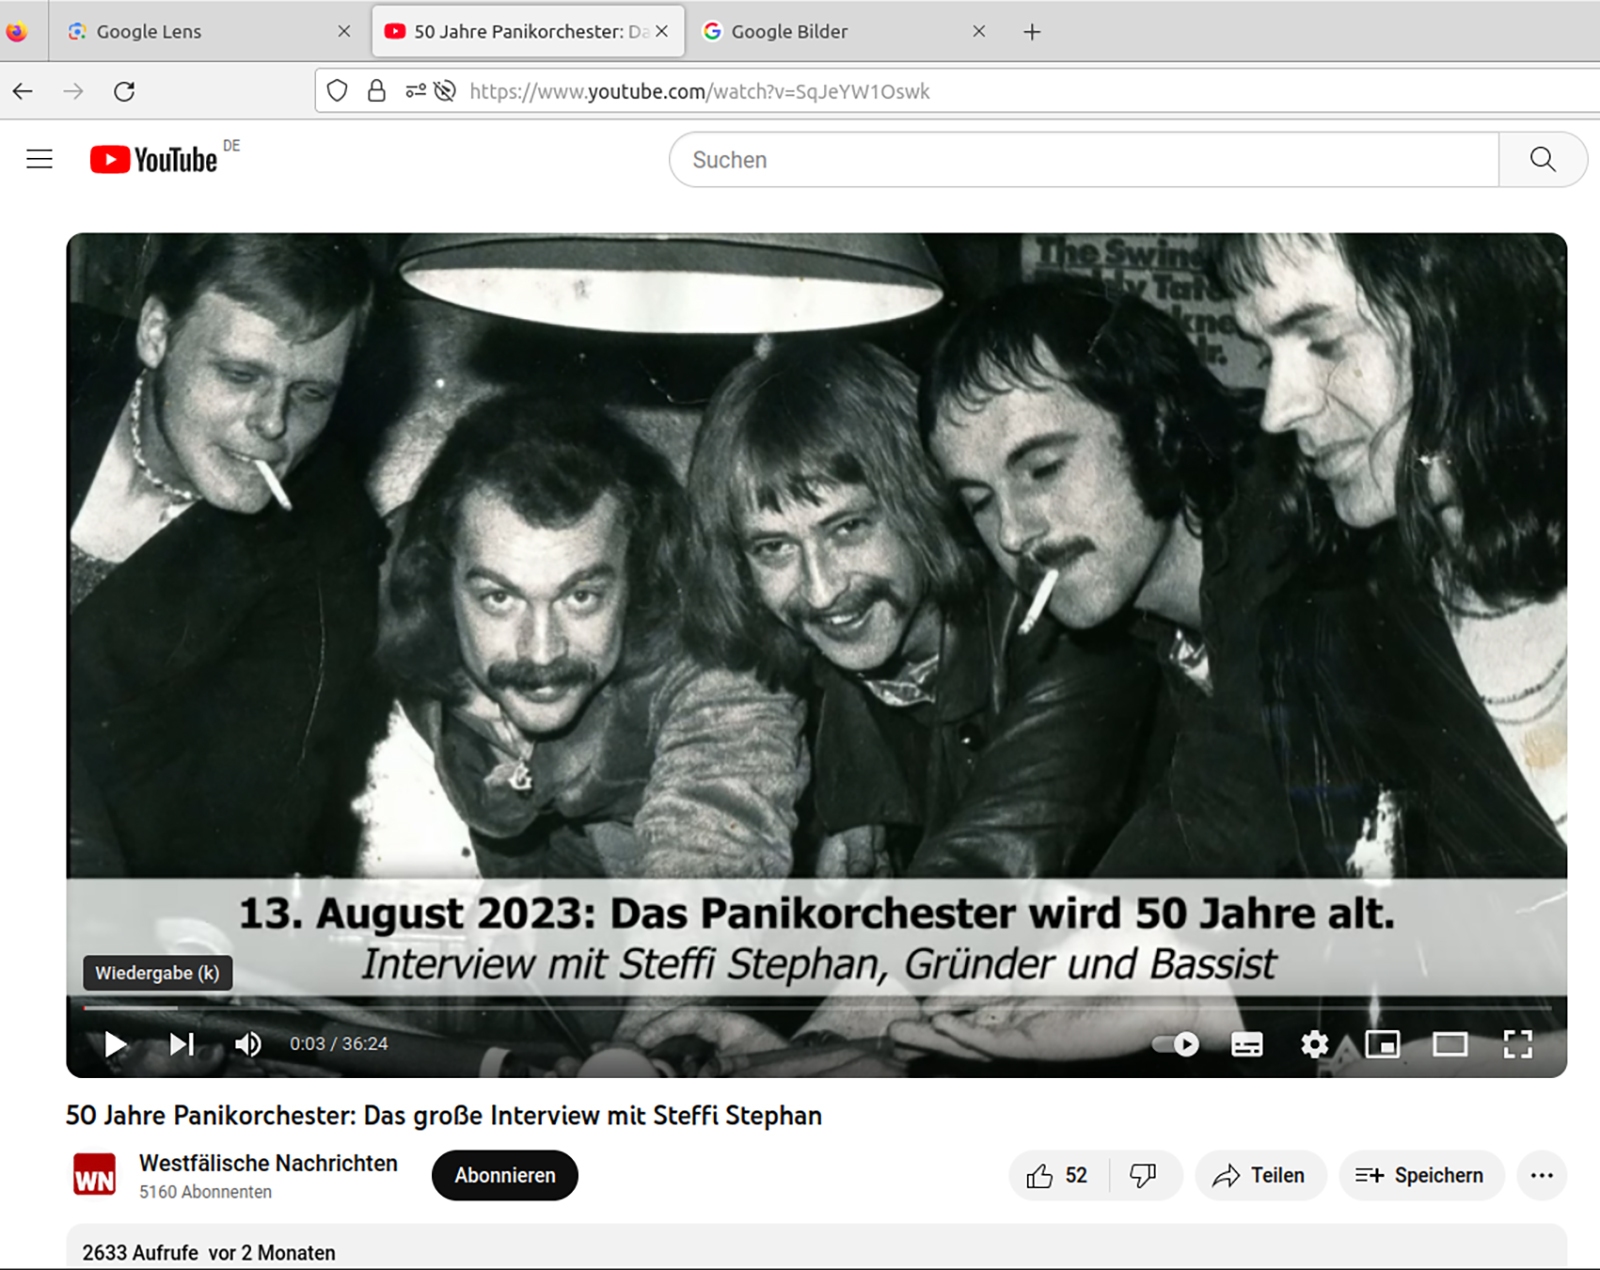Toggle subtitles on the video
The image size is (1600, 1270).
tap(1246, 1044)
